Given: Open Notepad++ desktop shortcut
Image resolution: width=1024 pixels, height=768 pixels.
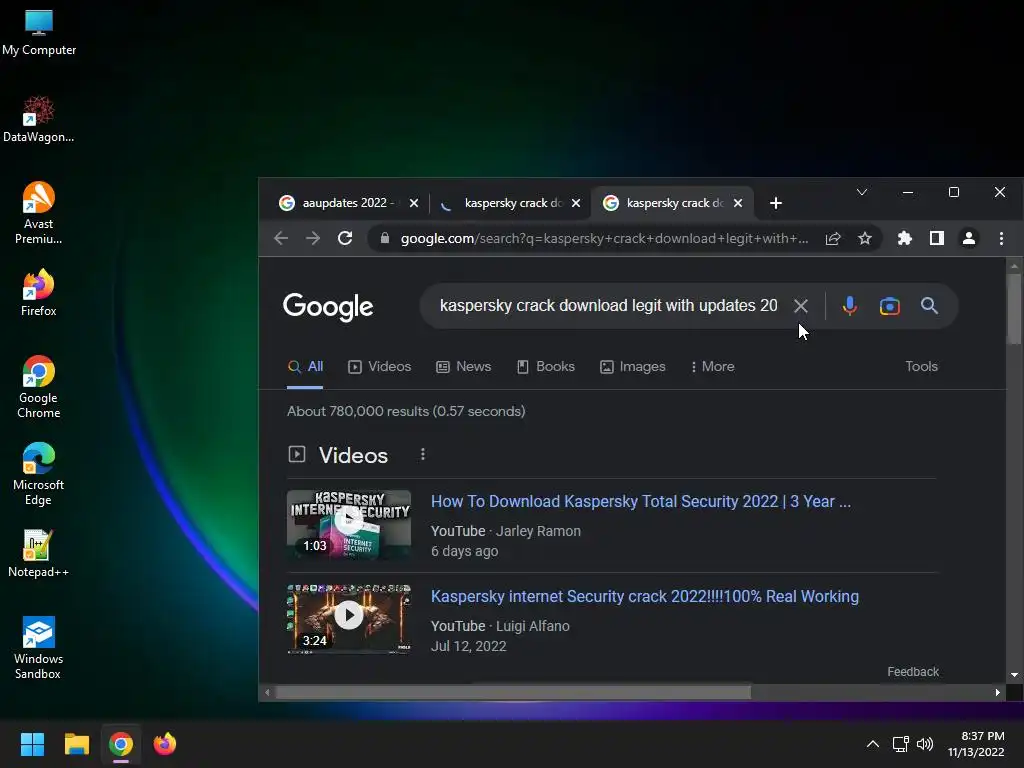Looking at the screenshot, I should [x=39, y=554].
